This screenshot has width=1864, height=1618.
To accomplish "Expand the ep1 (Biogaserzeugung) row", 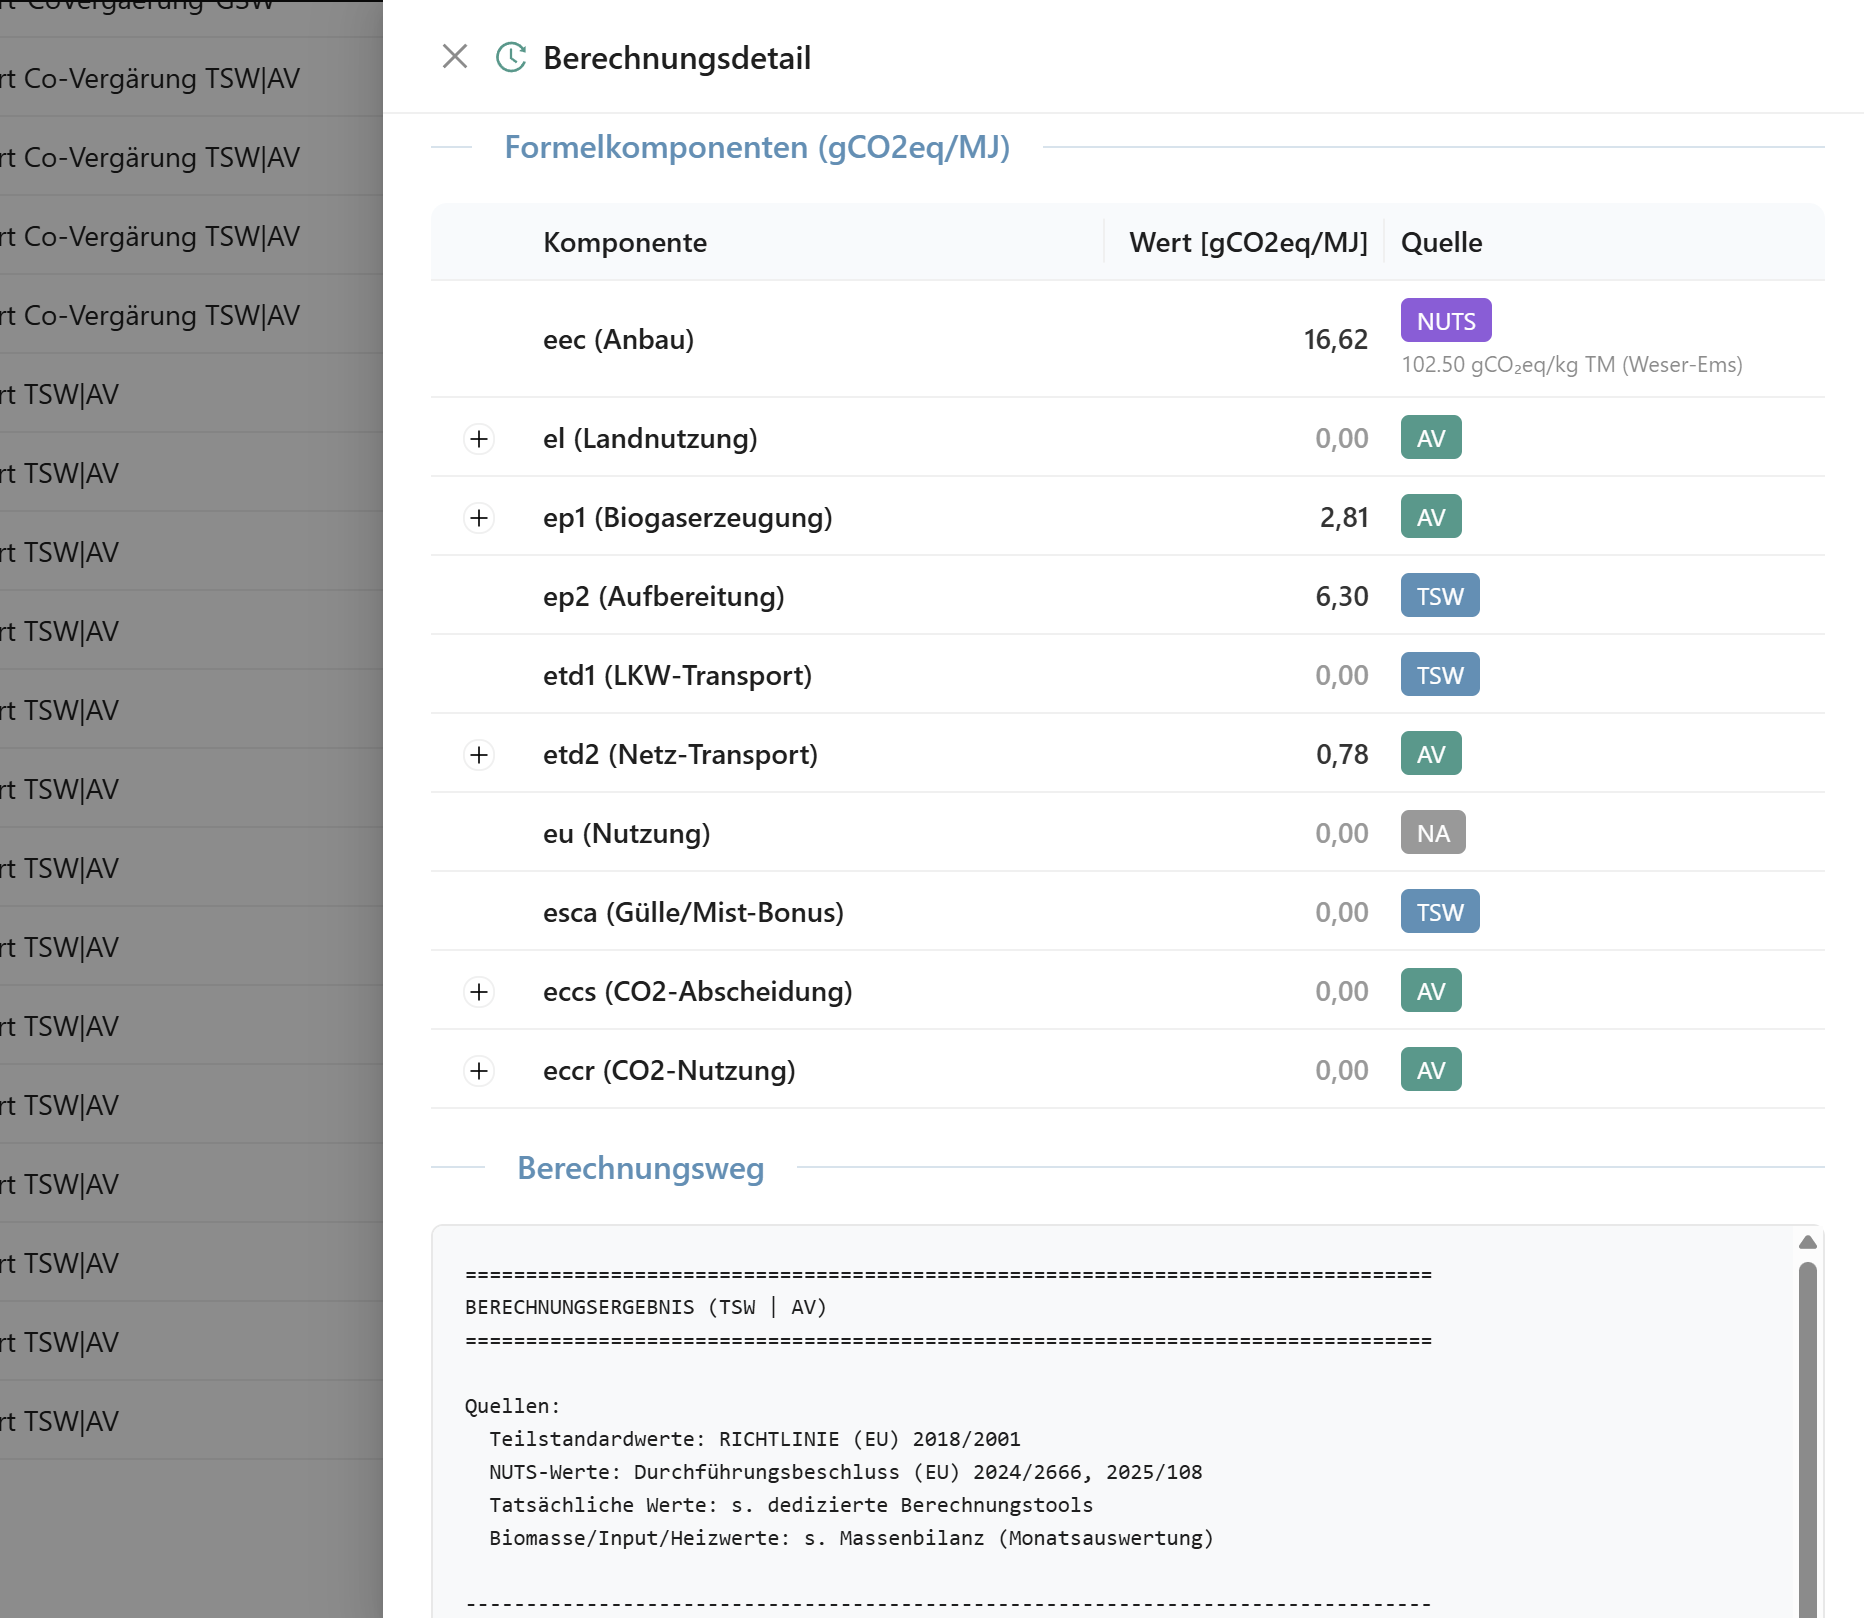I will [x=479, y=518].
